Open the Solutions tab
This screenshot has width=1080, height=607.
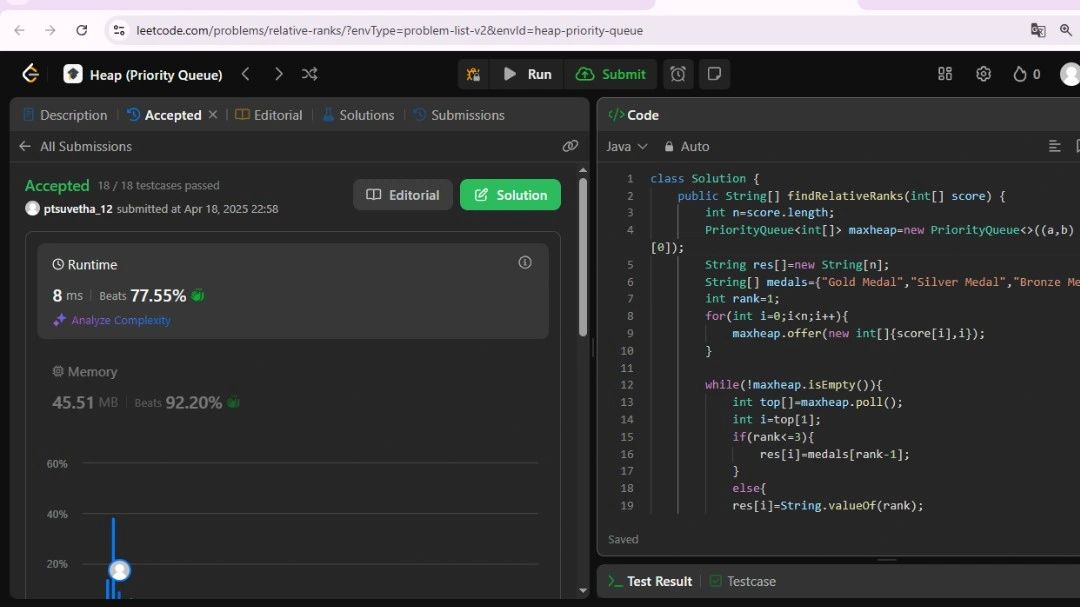pos(358,115)
